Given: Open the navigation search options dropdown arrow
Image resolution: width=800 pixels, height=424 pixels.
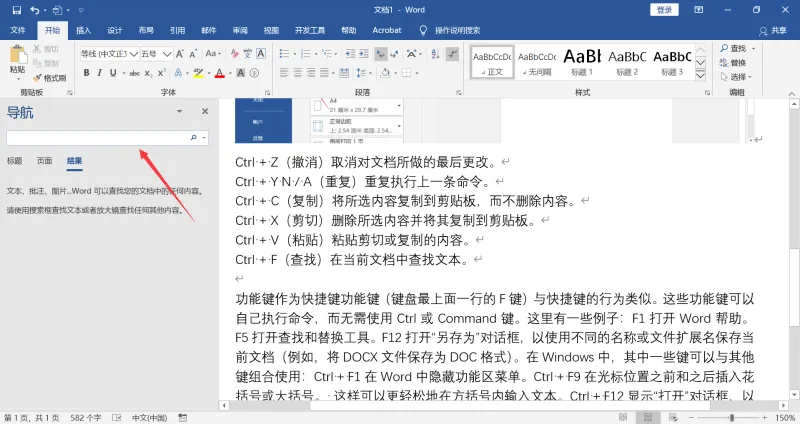Looking at the screenshot, I should (x=204, y=138).
